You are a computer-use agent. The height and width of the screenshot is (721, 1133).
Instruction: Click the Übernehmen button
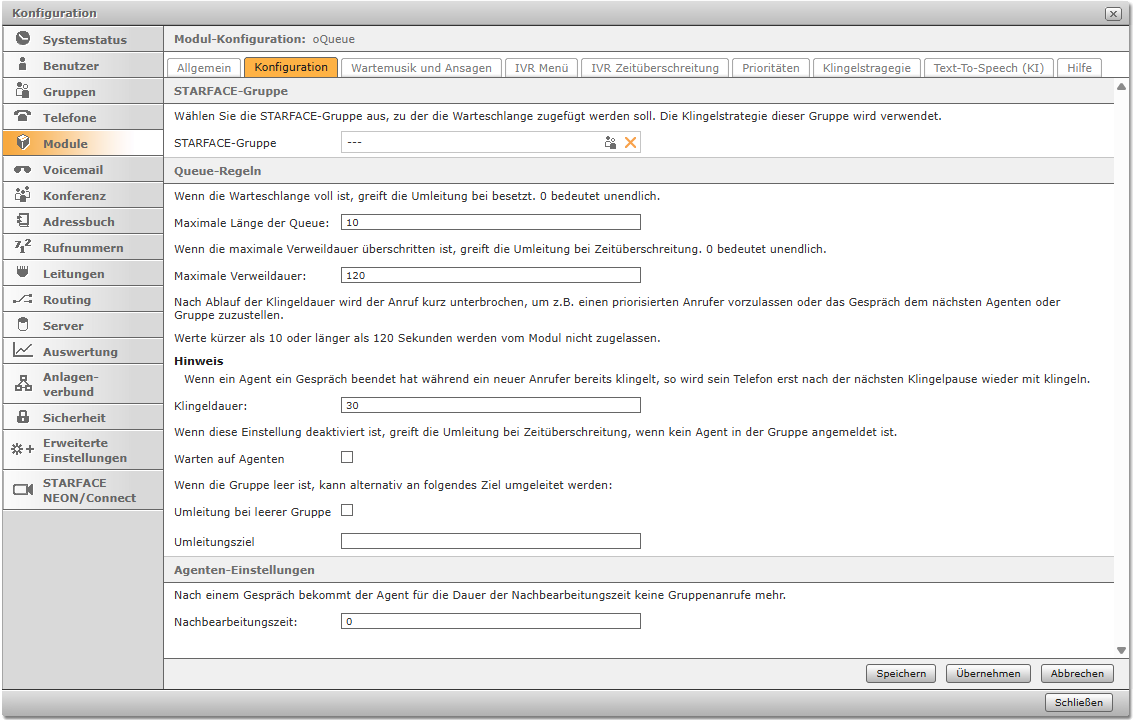click(x=988, y=674)
